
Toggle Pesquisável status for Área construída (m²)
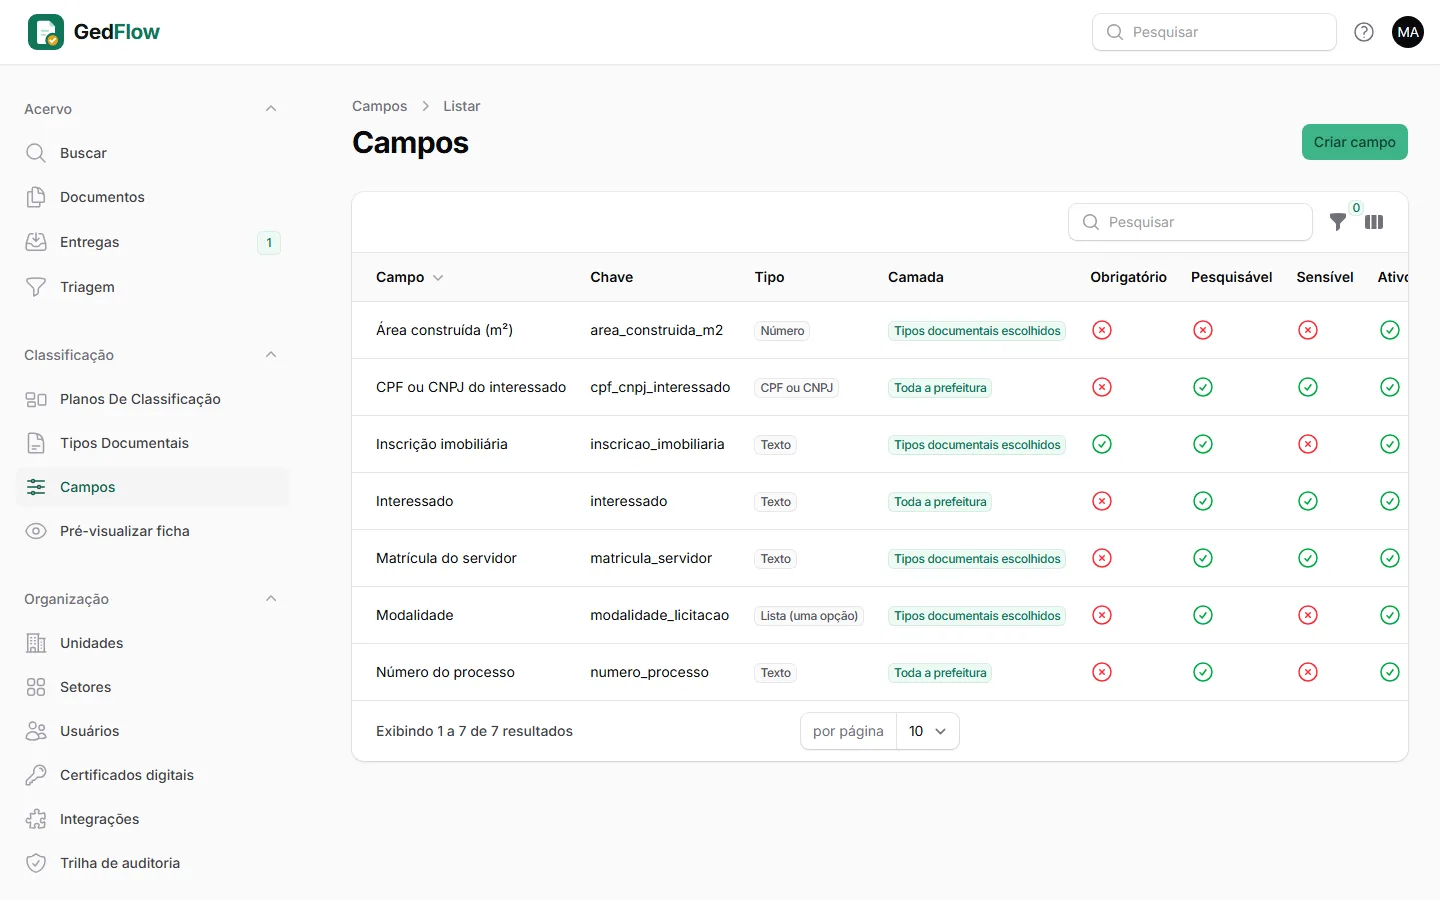click(1203, 330)
